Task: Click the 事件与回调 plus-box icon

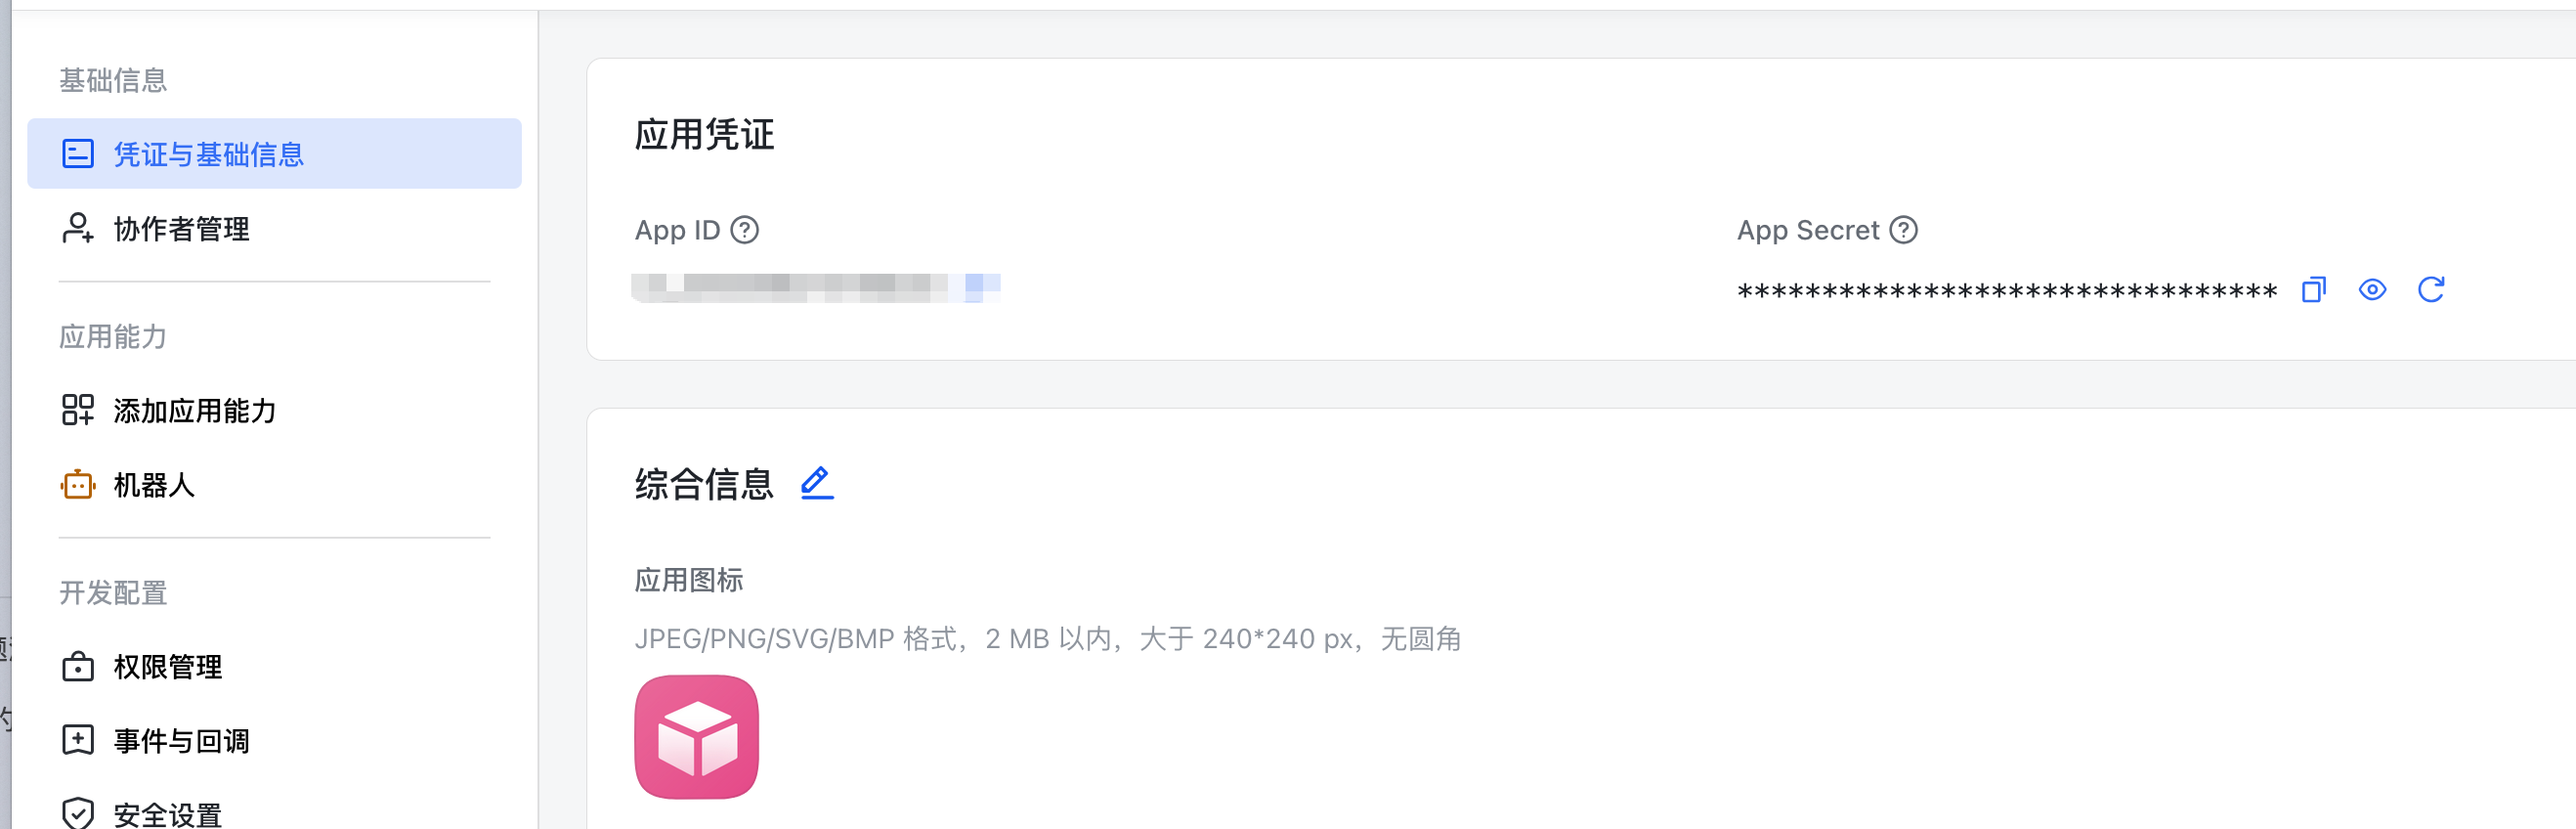Action: tap(78, 740)
